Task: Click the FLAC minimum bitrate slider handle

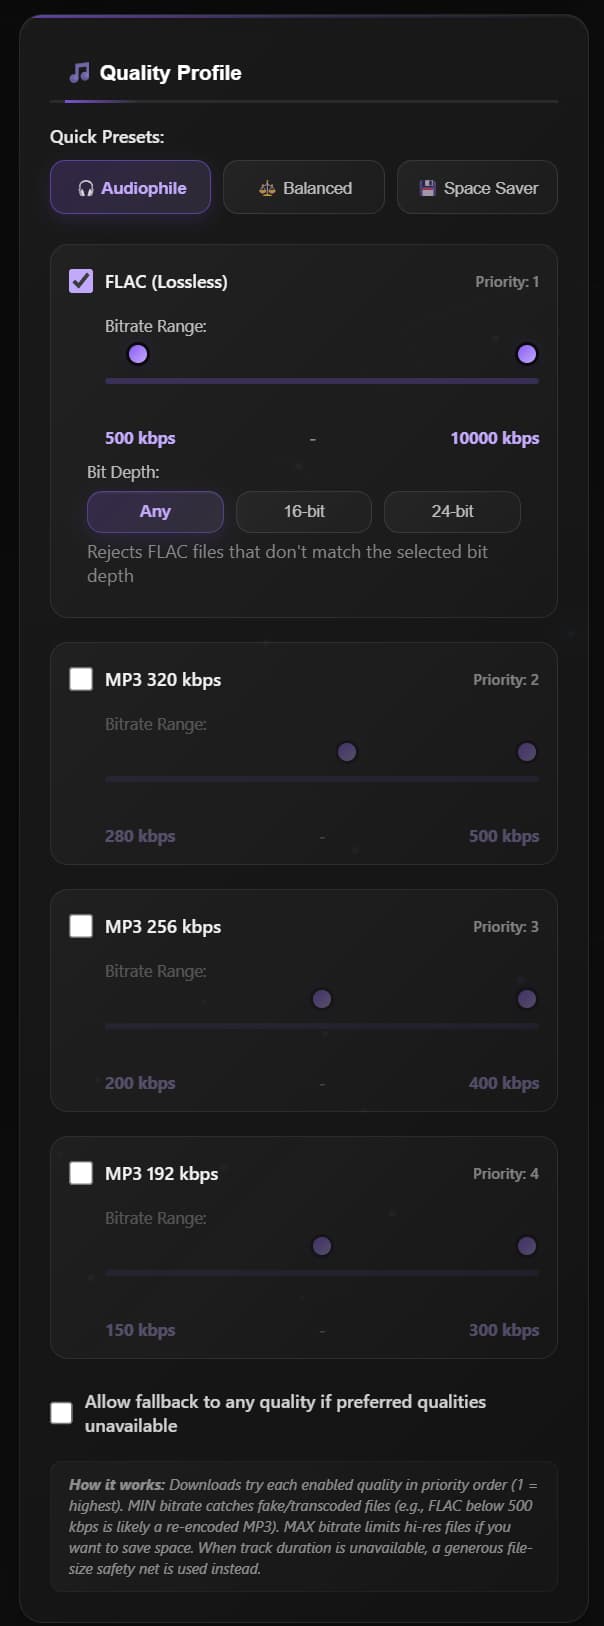Action: tap(138, 354)
